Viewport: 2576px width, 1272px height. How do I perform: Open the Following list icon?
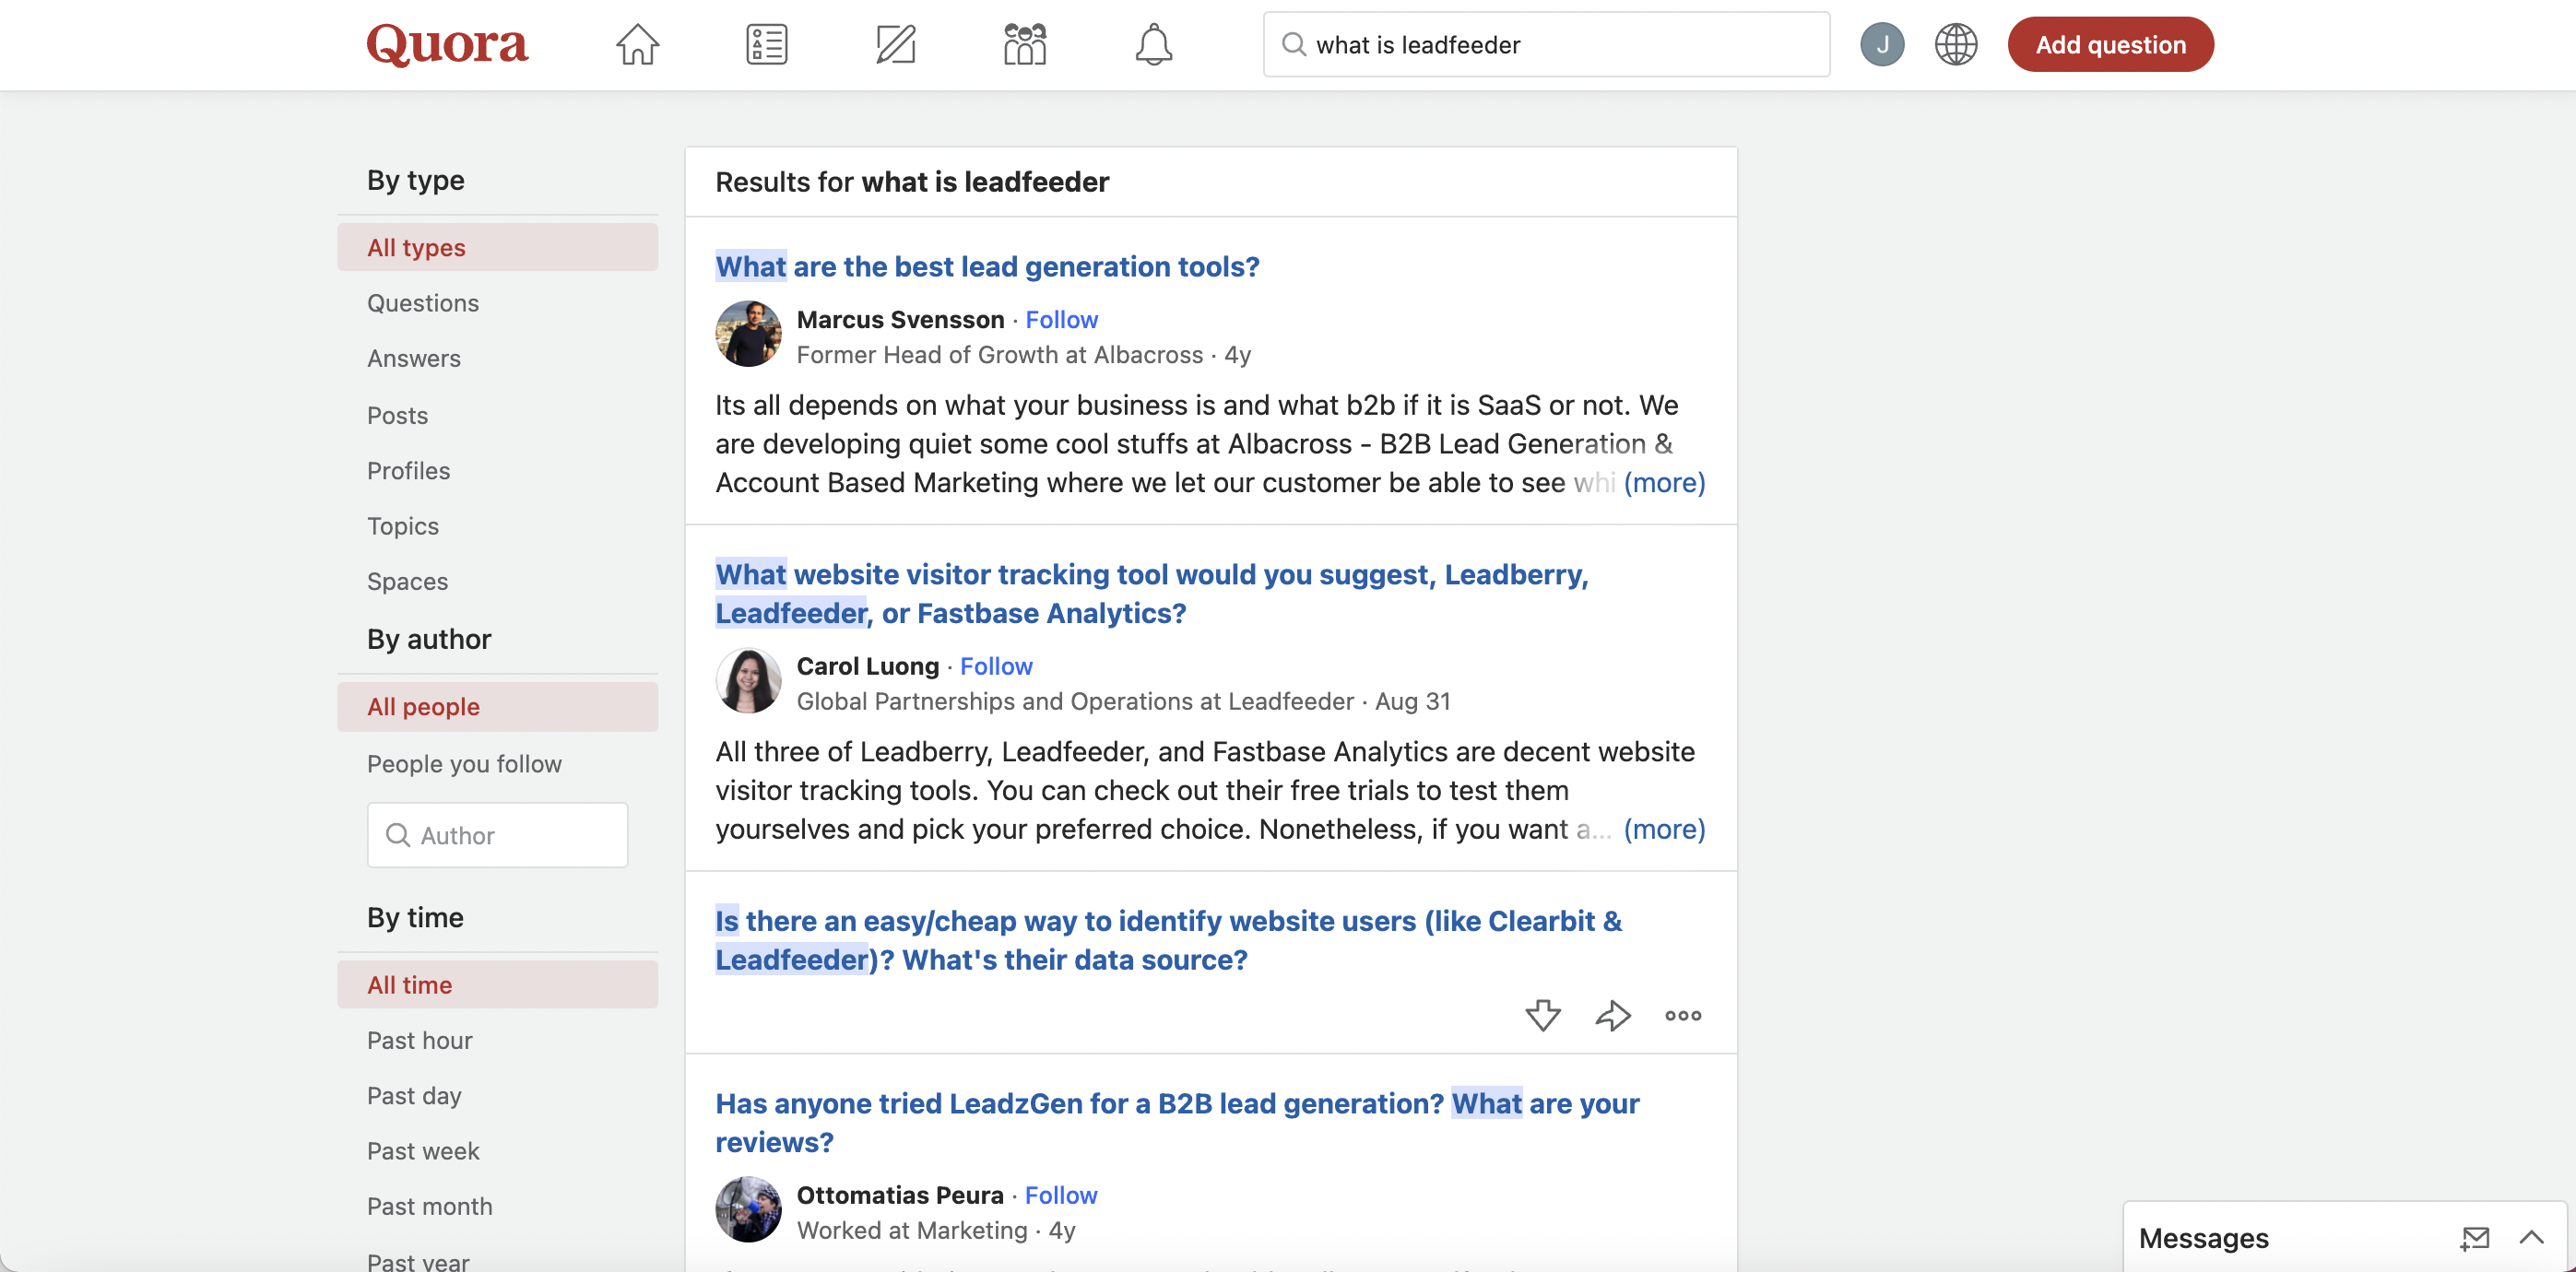click(766, 44)
